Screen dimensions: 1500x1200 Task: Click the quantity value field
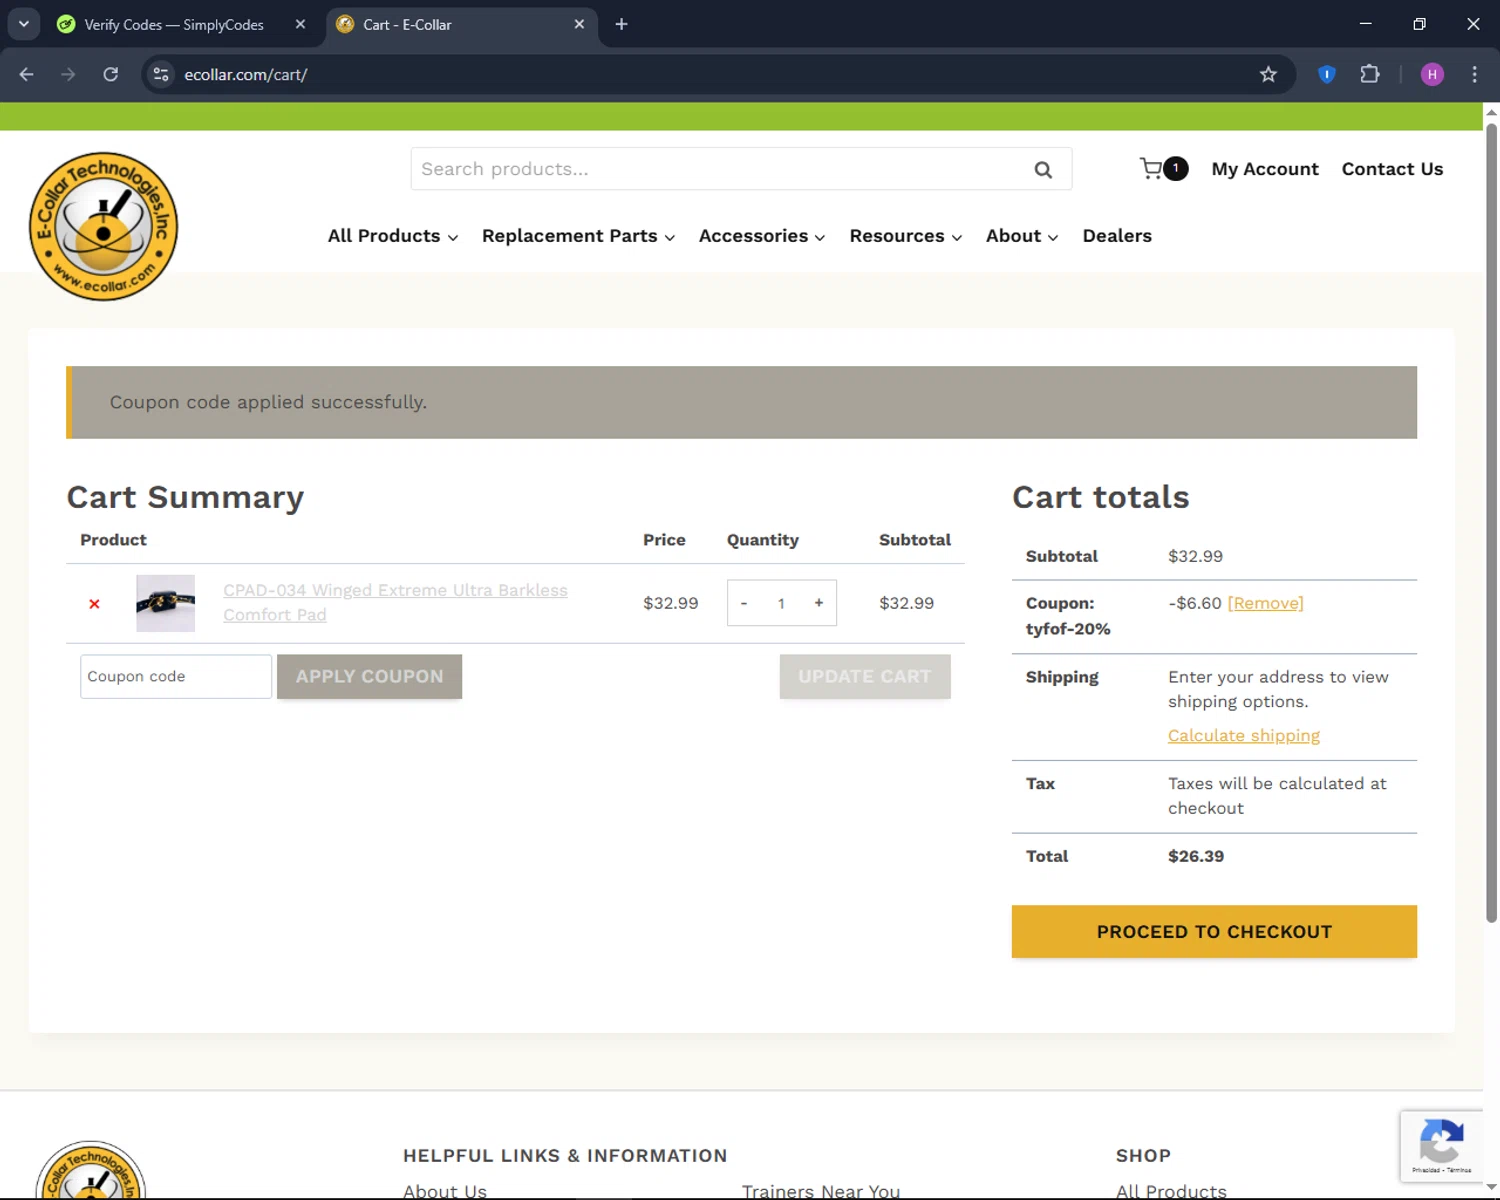(x=781, y=603)
